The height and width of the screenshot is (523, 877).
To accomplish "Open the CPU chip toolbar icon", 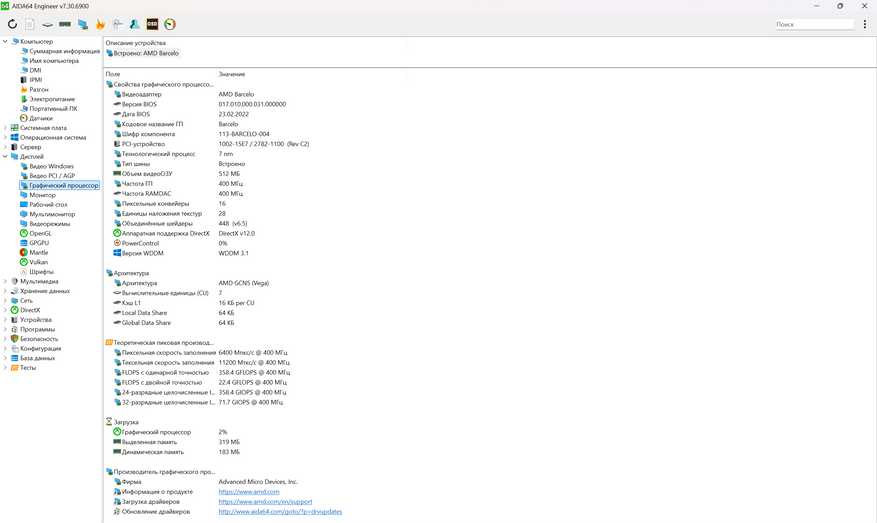I will tap(48, 24).
